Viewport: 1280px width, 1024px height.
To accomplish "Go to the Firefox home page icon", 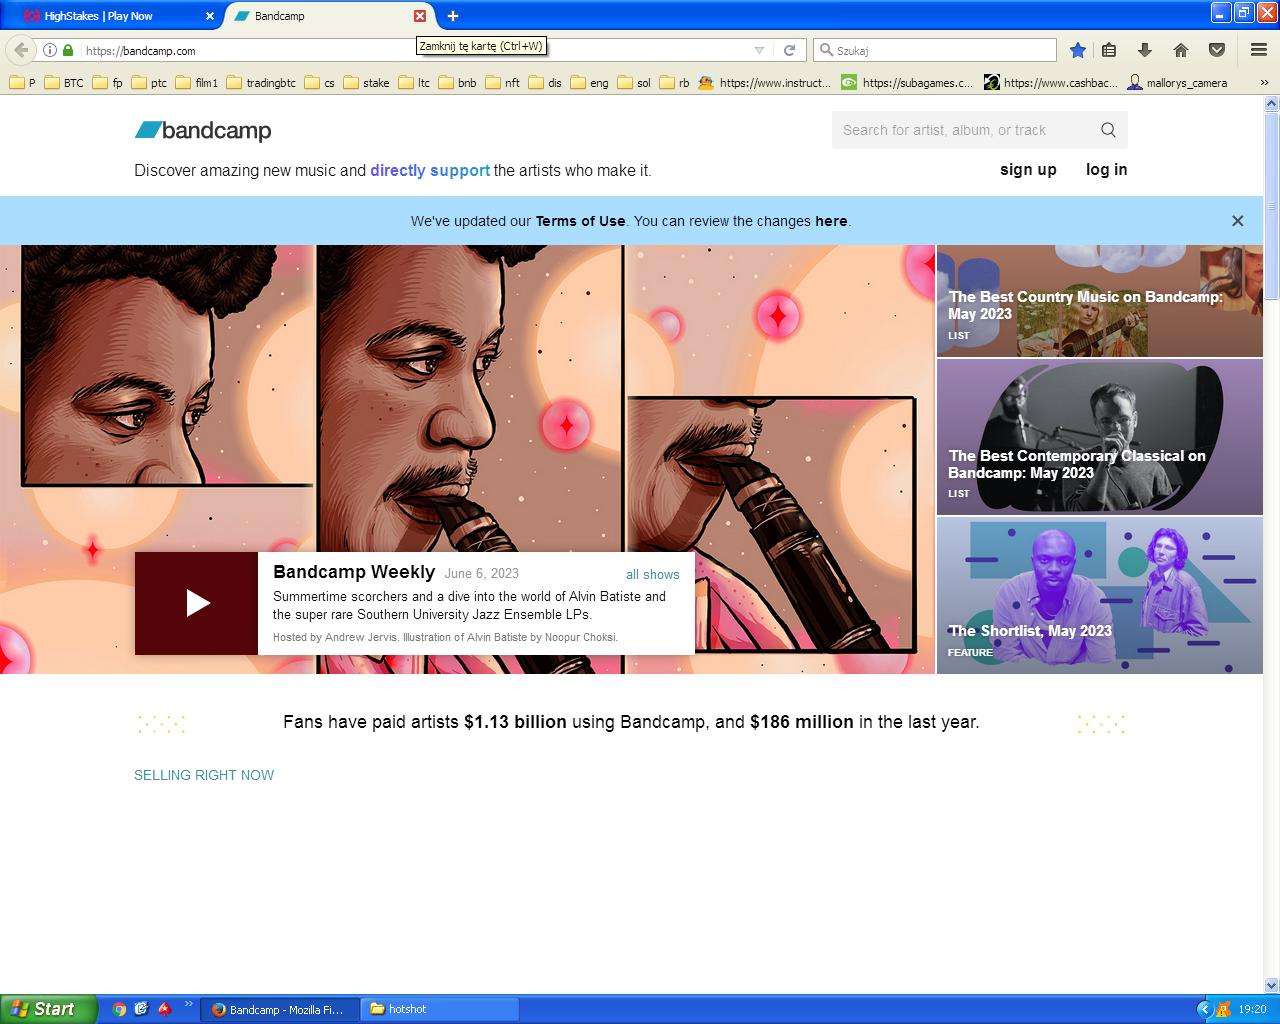I will tap(1181, 50).
